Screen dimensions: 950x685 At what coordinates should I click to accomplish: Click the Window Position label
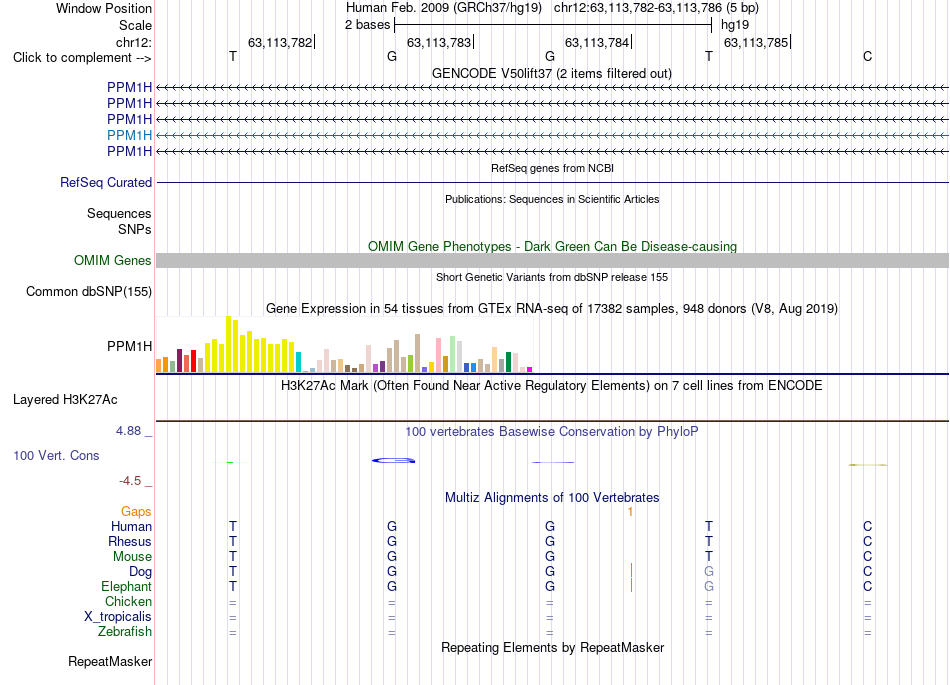(x=104, y=8)
